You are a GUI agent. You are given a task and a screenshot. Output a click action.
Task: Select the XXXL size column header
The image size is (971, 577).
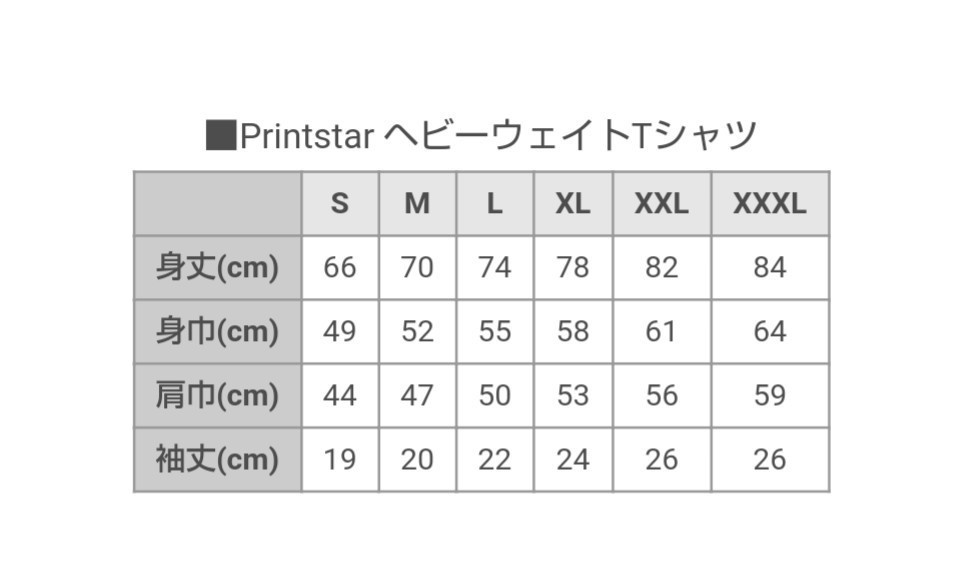pyautogui.click(x=769, y=204)
